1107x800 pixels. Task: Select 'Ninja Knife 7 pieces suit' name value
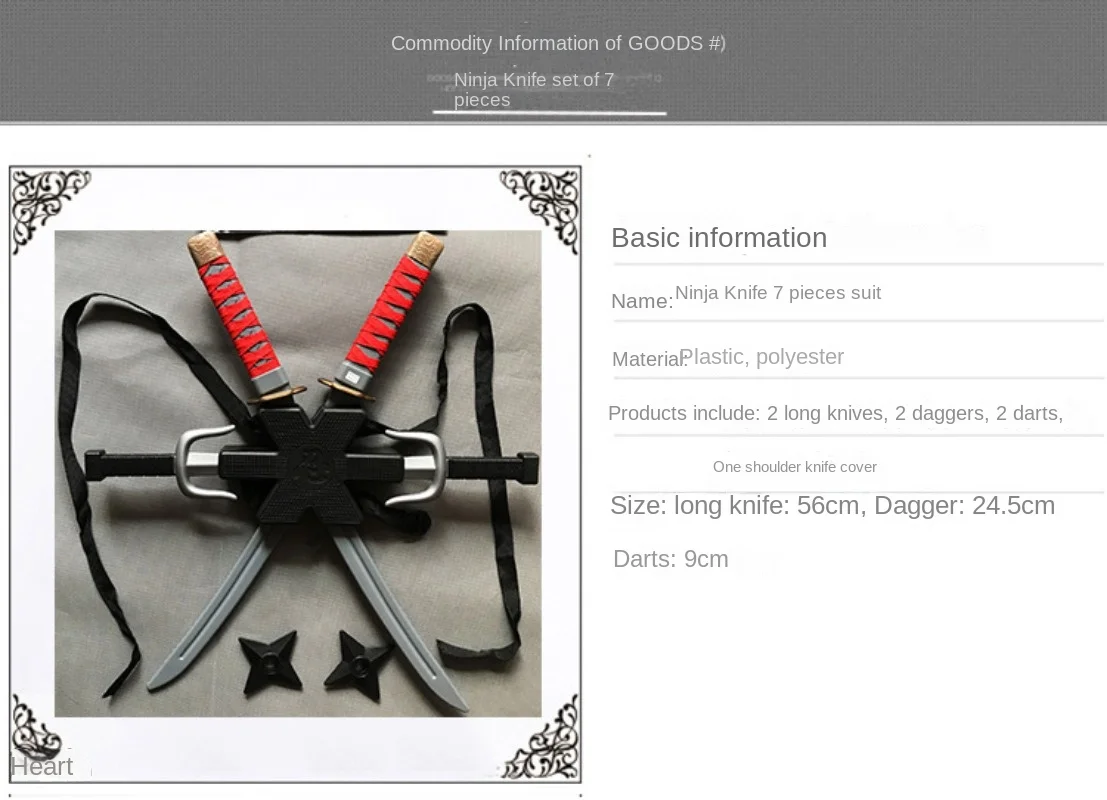(778, 292)
